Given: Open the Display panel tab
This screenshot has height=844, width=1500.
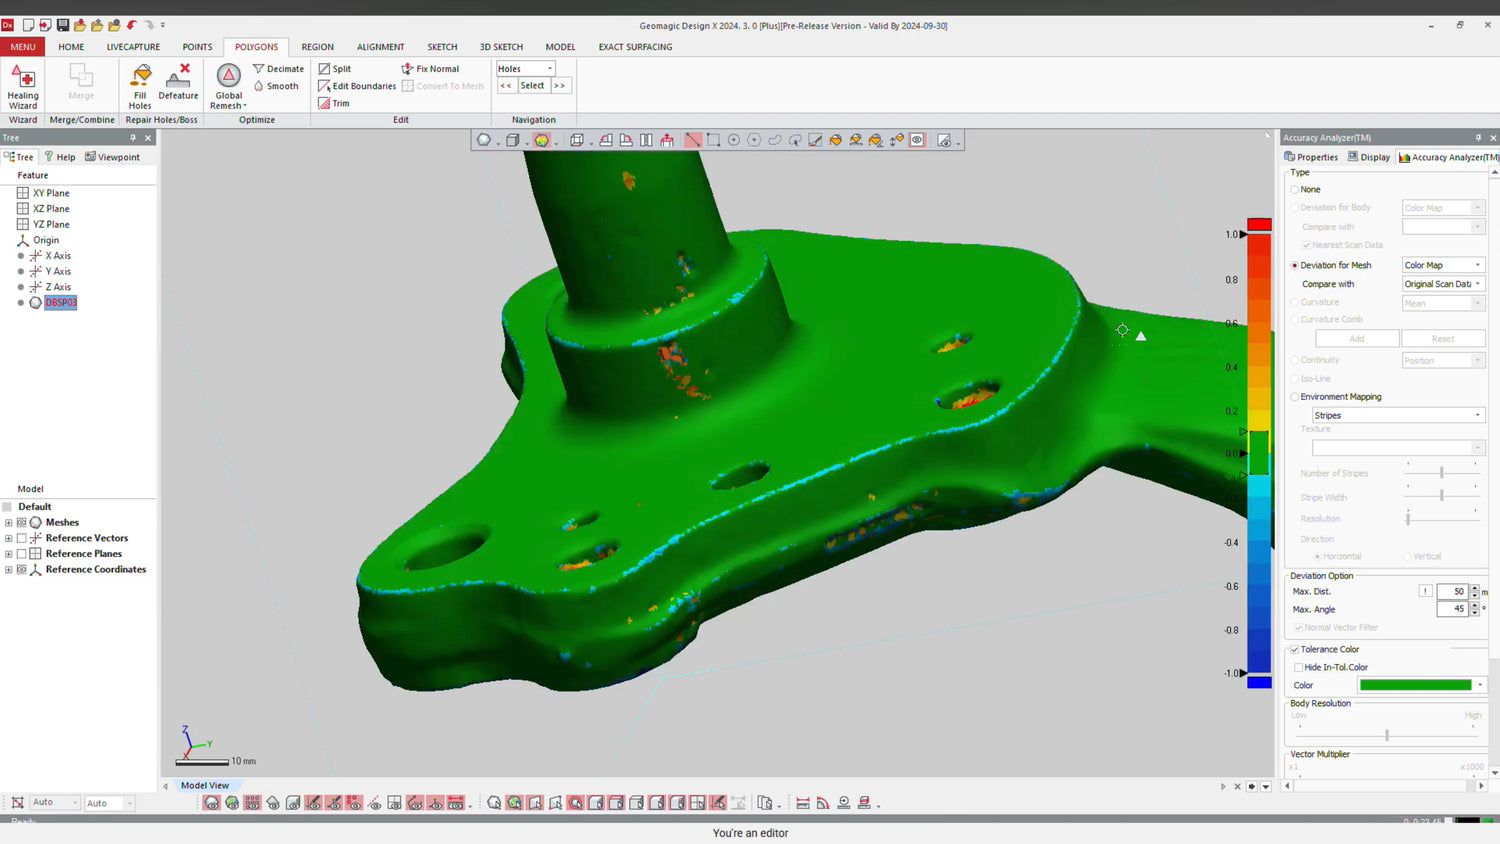Looking at the screenshot, I should [x=1369, y=157].
